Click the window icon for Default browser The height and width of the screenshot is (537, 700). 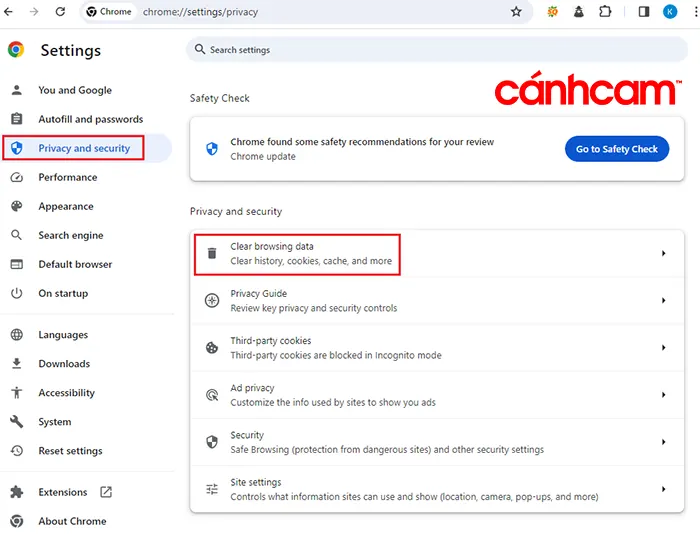(x=17, y=264)
